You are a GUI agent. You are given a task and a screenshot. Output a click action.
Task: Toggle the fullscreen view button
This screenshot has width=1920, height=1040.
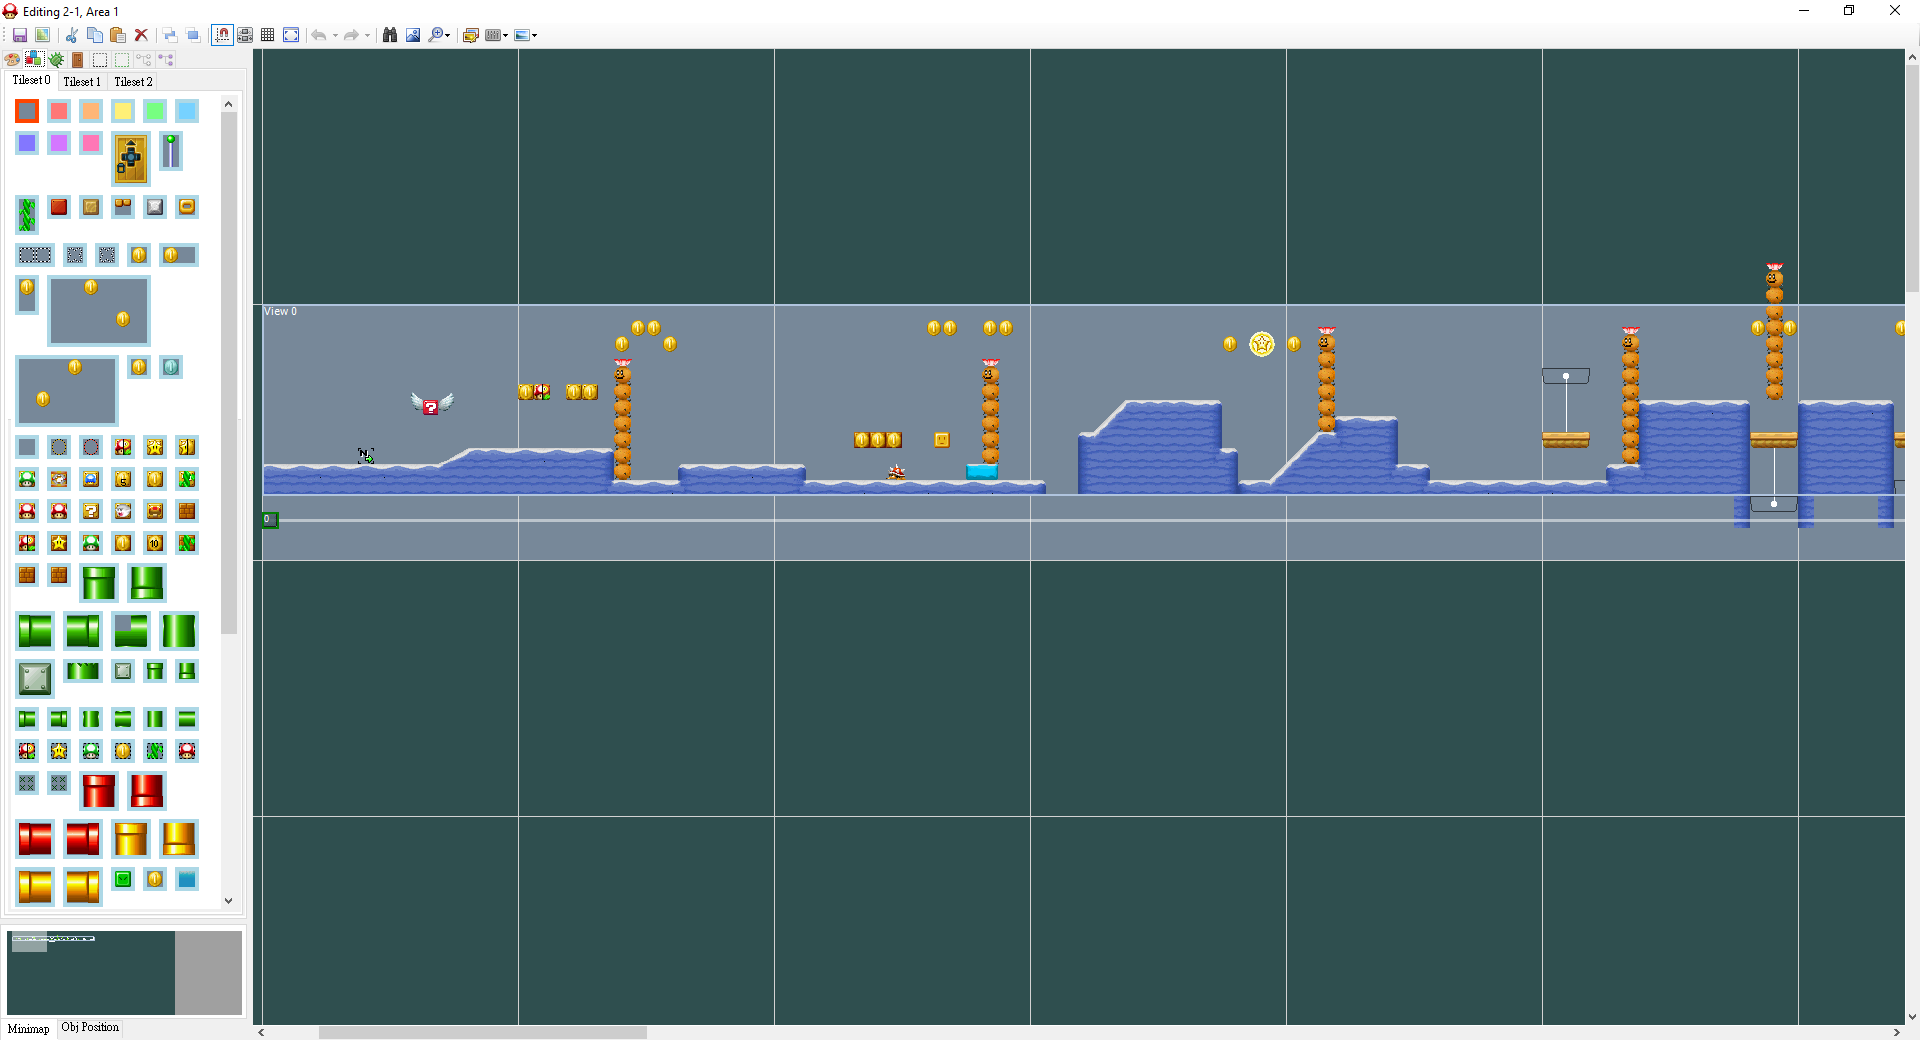(x=291, y=35)
